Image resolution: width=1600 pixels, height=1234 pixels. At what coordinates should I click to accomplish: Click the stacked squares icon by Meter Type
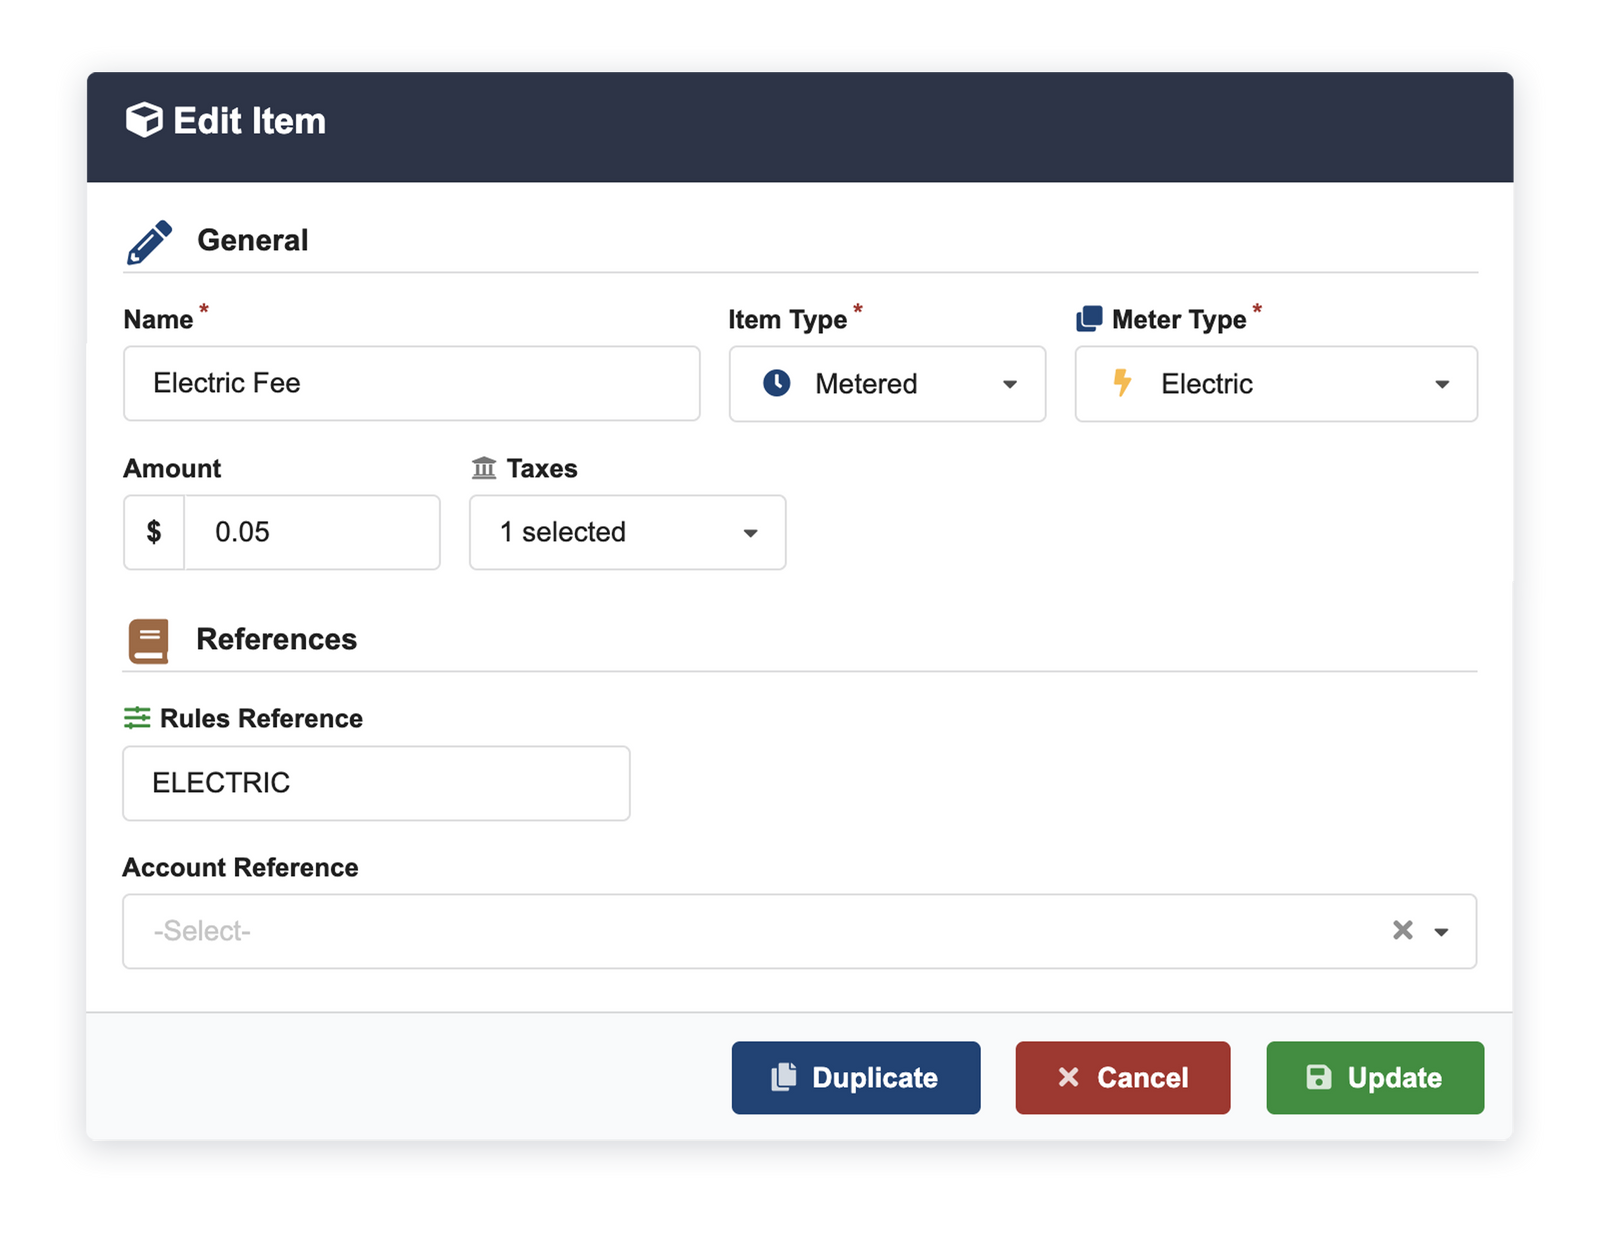coord(1089,319)
